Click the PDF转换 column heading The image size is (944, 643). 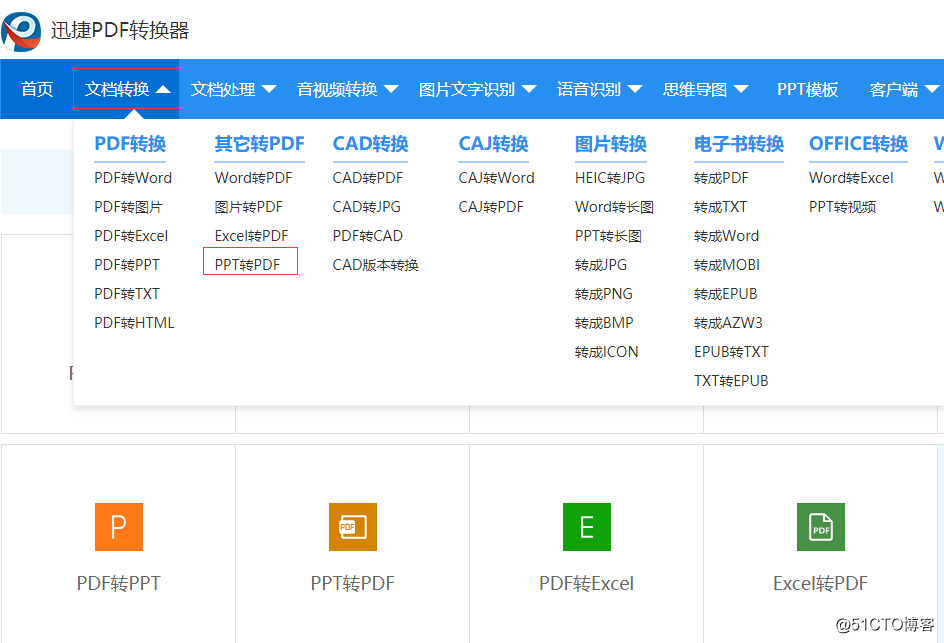(130, 144)
